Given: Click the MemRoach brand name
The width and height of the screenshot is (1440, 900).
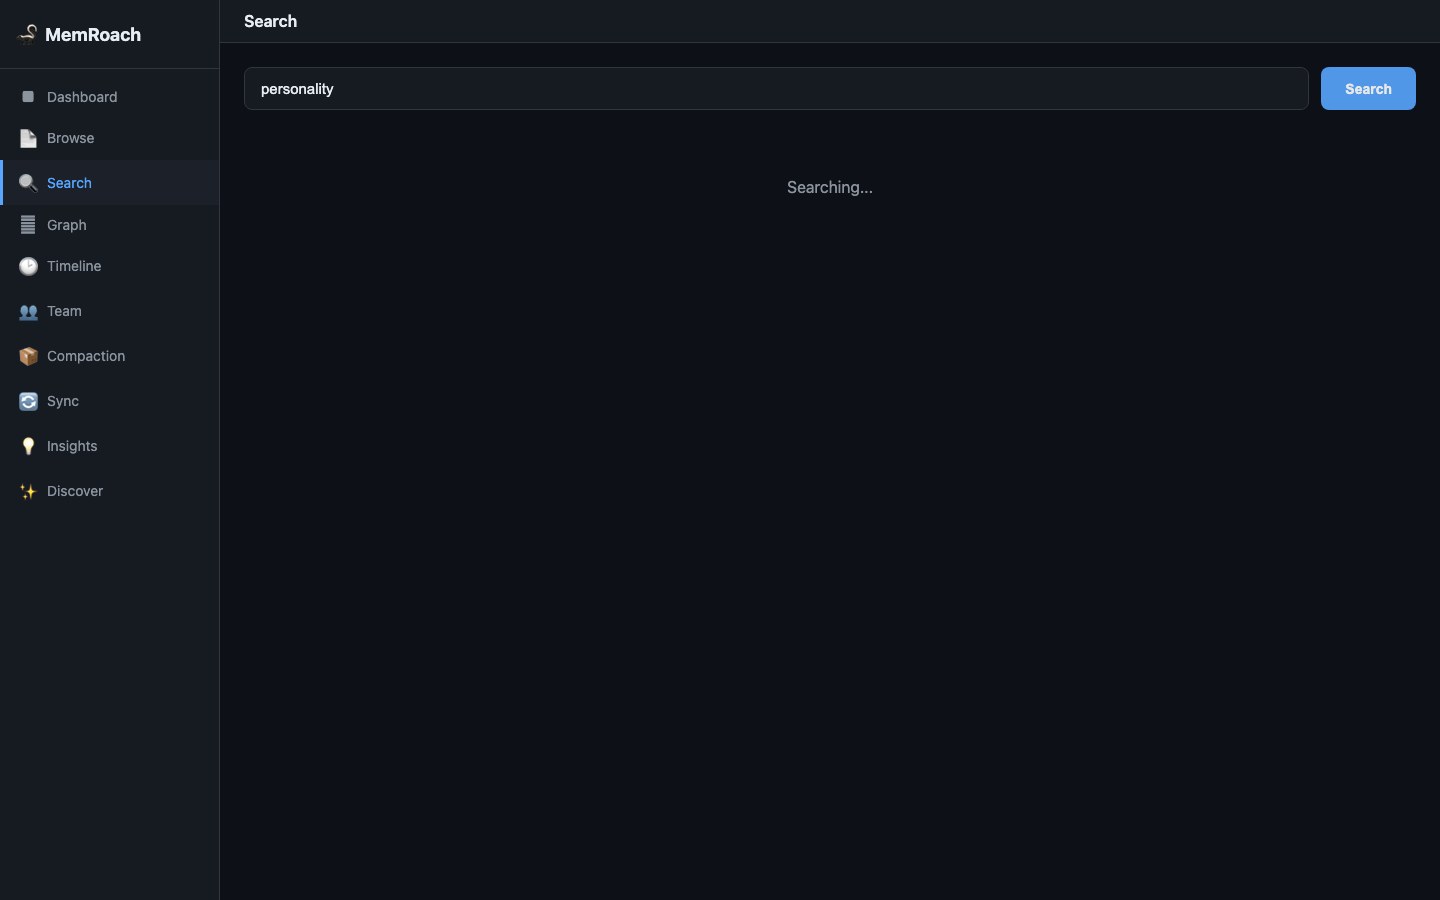Looking at the screenshot, I should [93, 35].
